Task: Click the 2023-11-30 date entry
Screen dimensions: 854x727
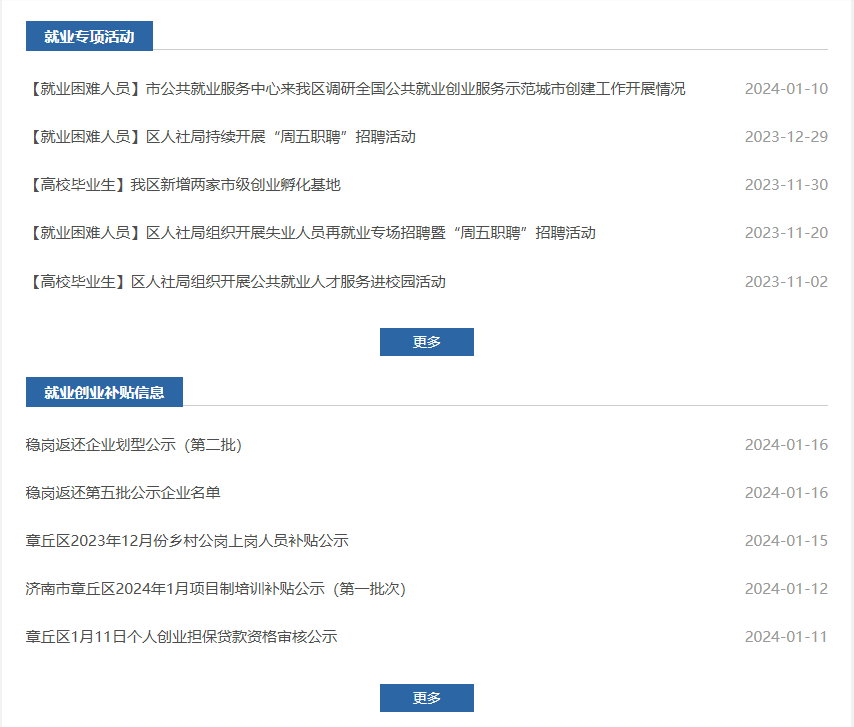Action: (x=786, y=185)
